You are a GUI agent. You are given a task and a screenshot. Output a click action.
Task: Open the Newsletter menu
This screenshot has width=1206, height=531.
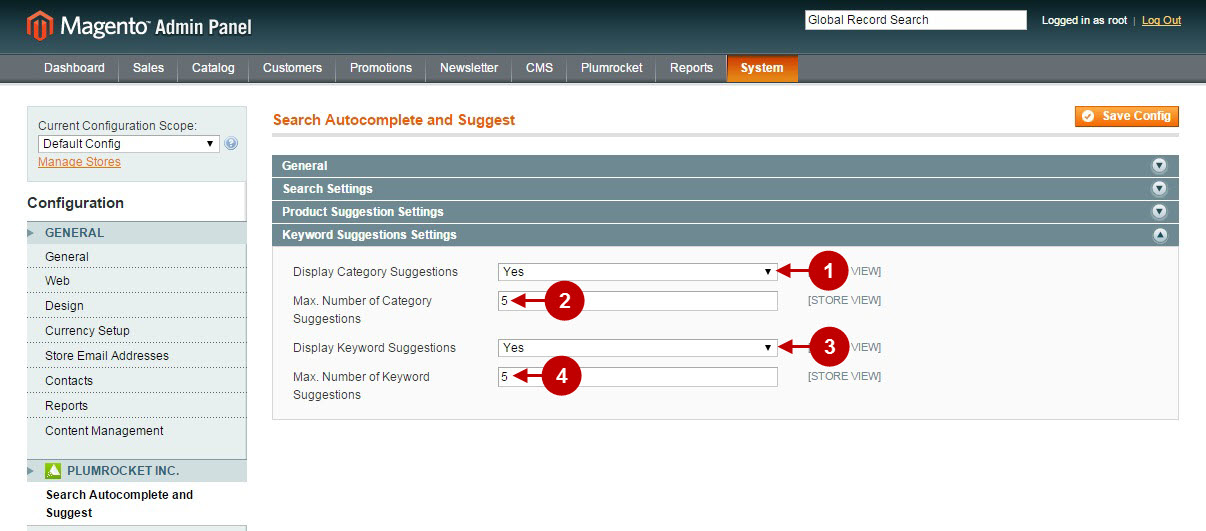pyautogui.click(x=469, y=68)
